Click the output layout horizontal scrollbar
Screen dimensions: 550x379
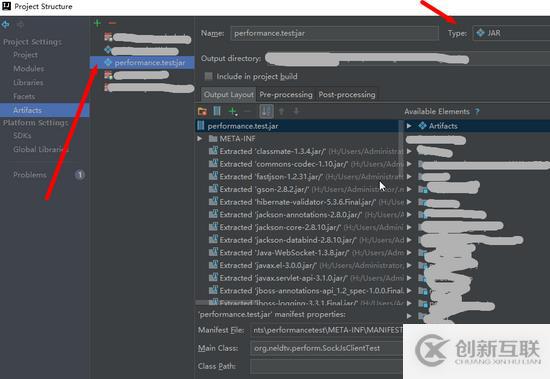pos(224,302)
